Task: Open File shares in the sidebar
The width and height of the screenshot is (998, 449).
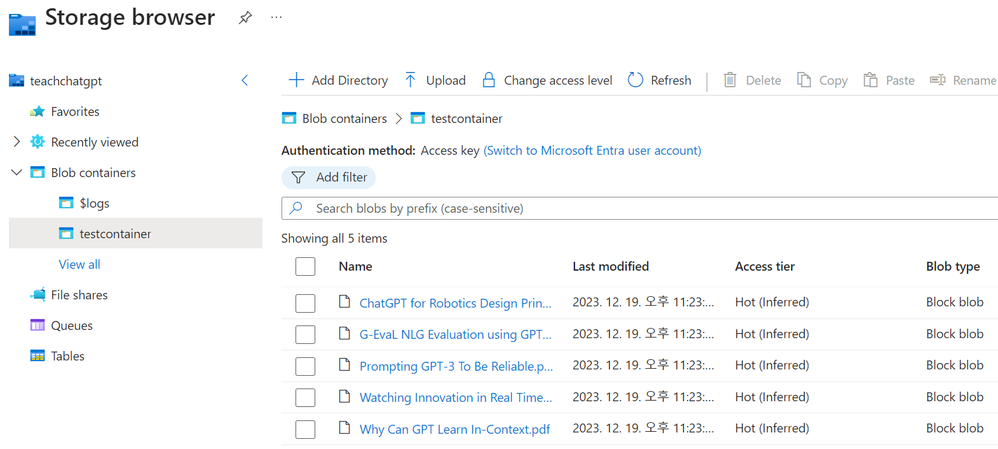Action: click(78, 295)
